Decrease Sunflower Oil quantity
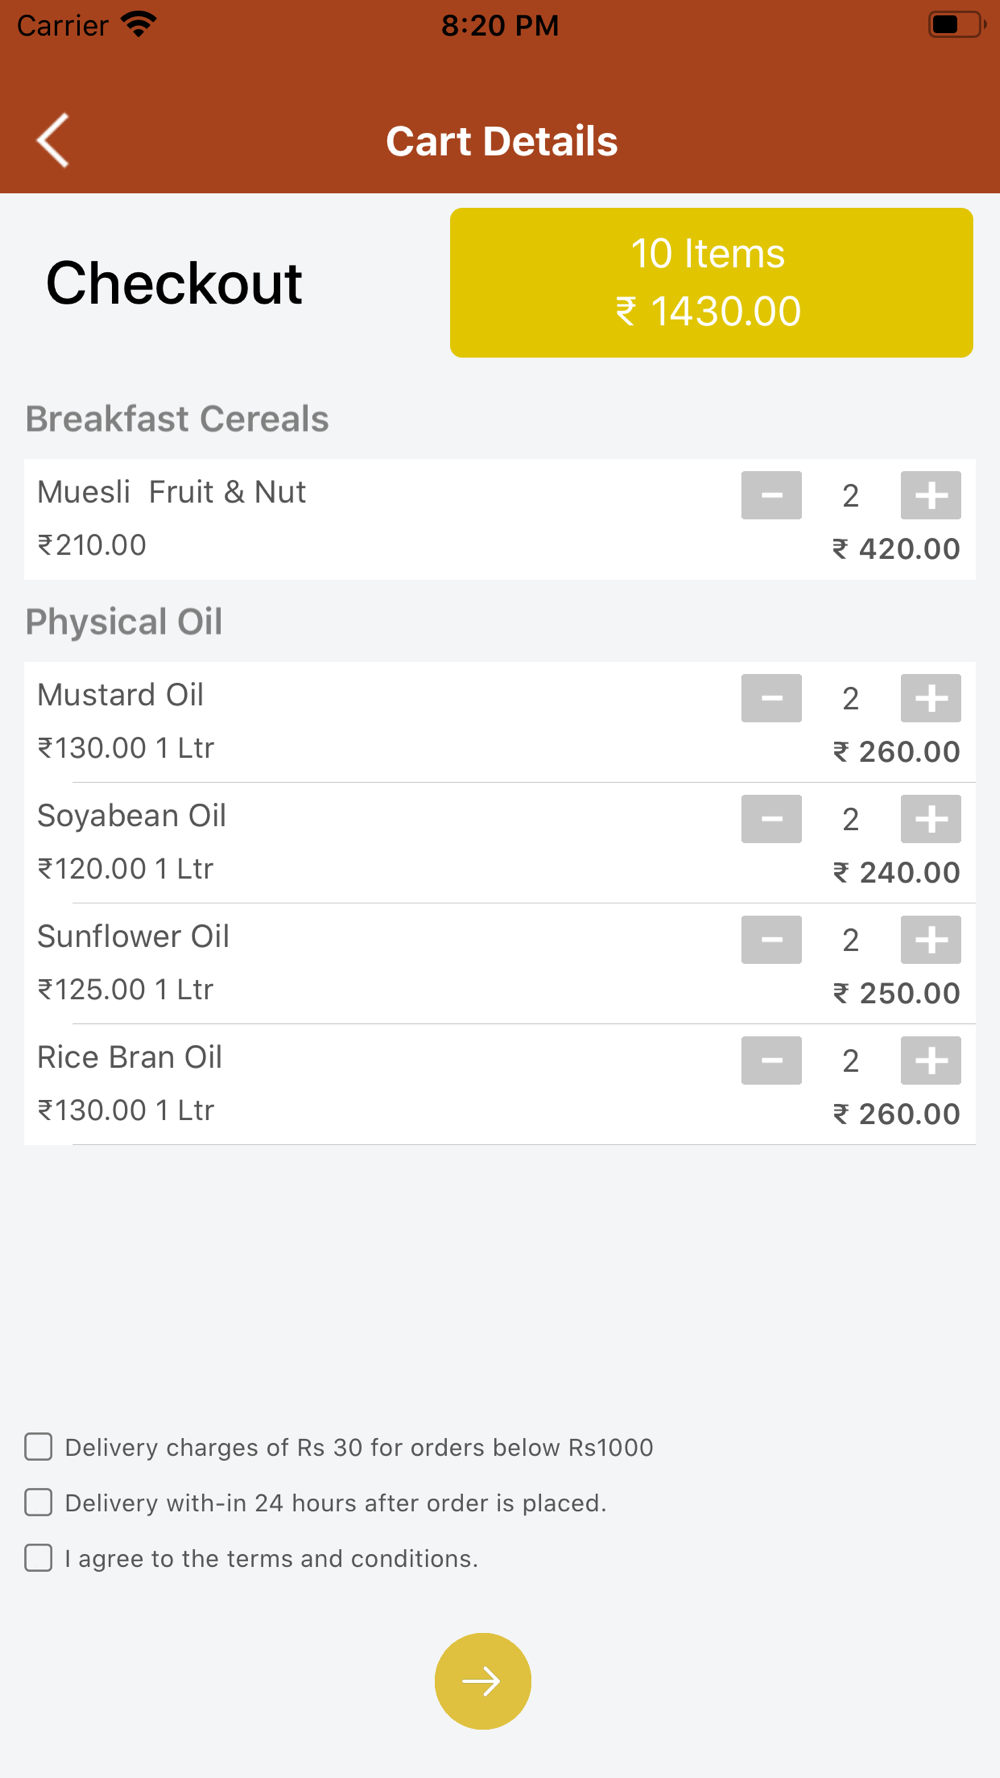1000x1778 pixels. (x=771, y=940)
